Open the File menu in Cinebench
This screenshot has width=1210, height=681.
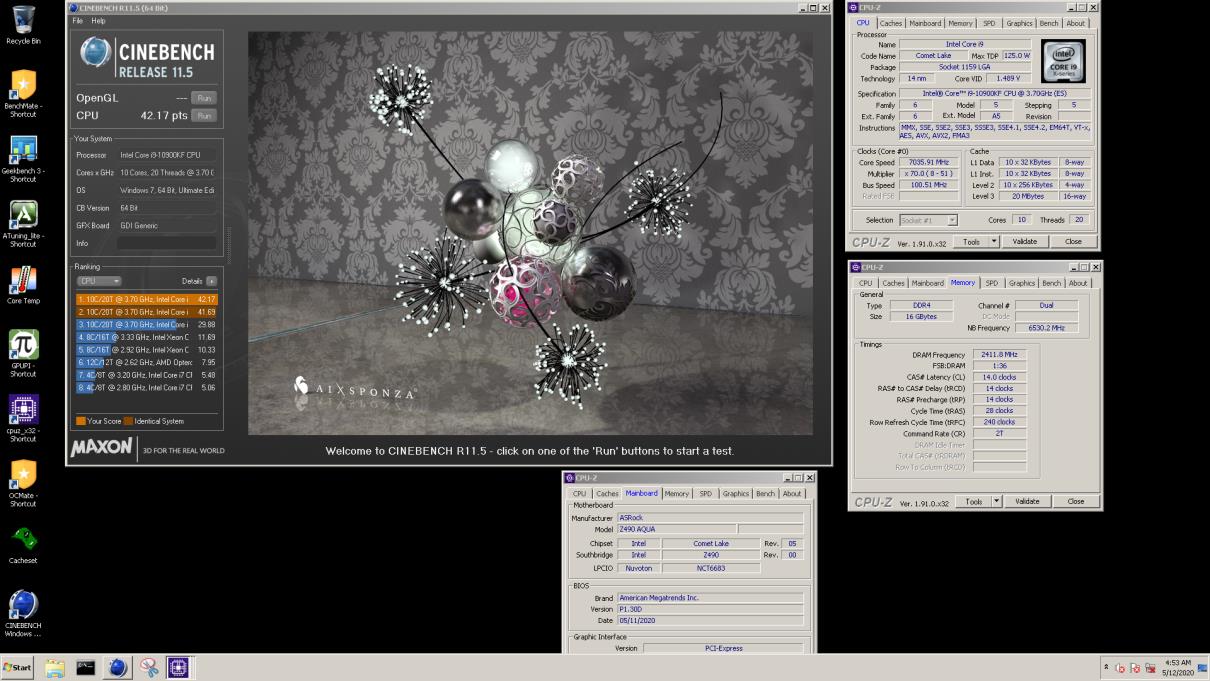(78, 18)
